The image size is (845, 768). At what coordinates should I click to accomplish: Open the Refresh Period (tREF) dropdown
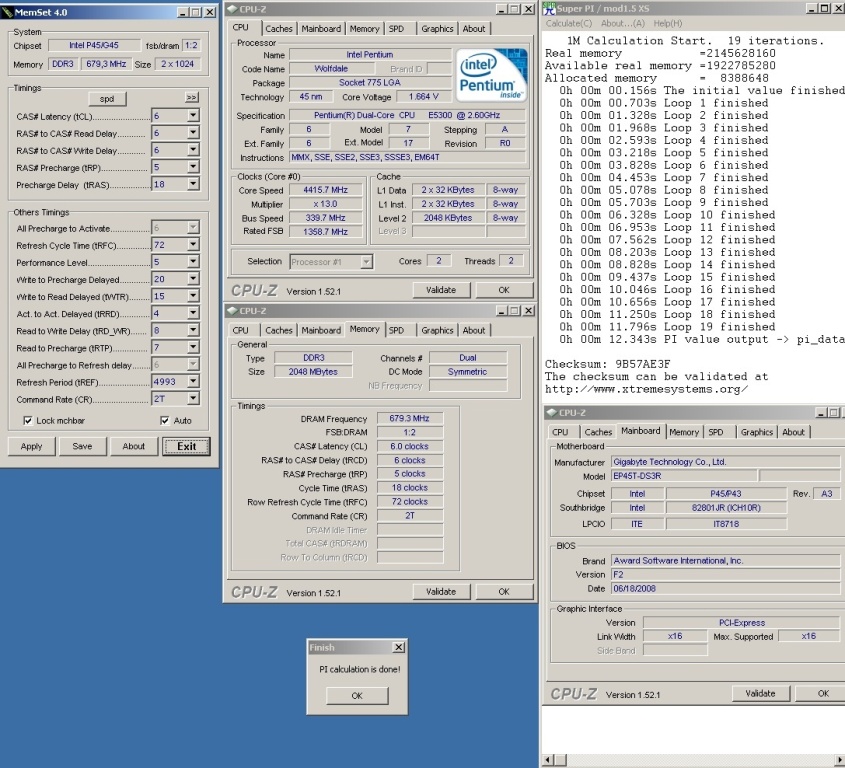tap(193, 382)
